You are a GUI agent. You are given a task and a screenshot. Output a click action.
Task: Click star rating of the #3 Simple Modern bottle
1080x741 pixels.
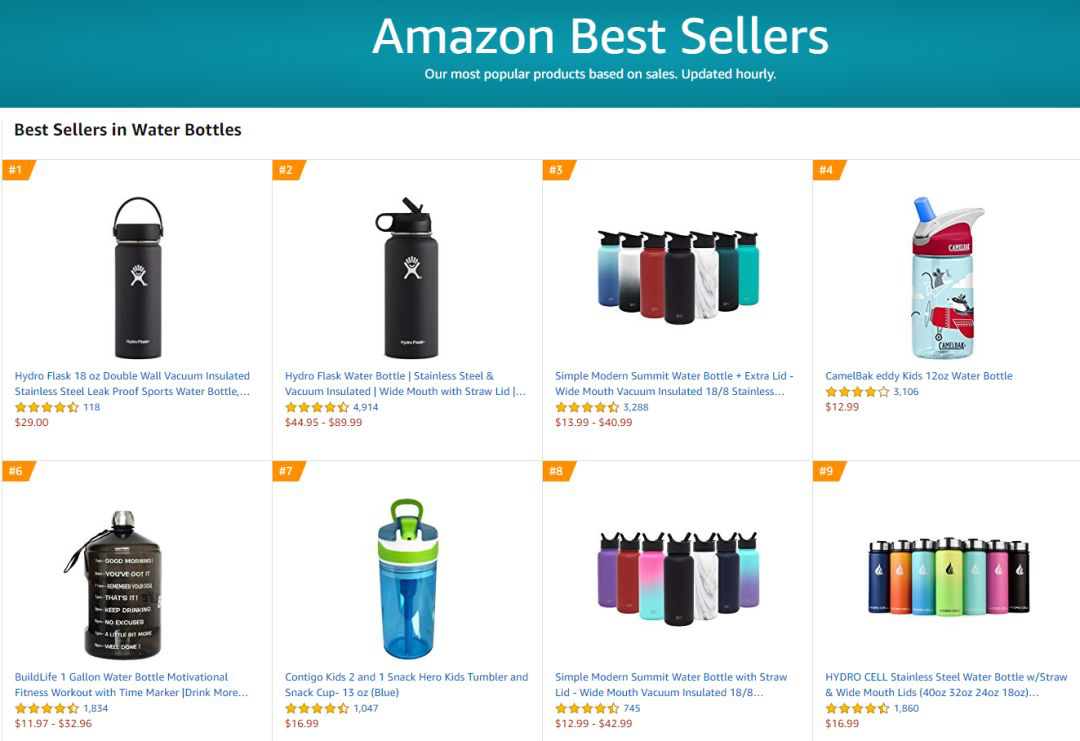[586, 407]
